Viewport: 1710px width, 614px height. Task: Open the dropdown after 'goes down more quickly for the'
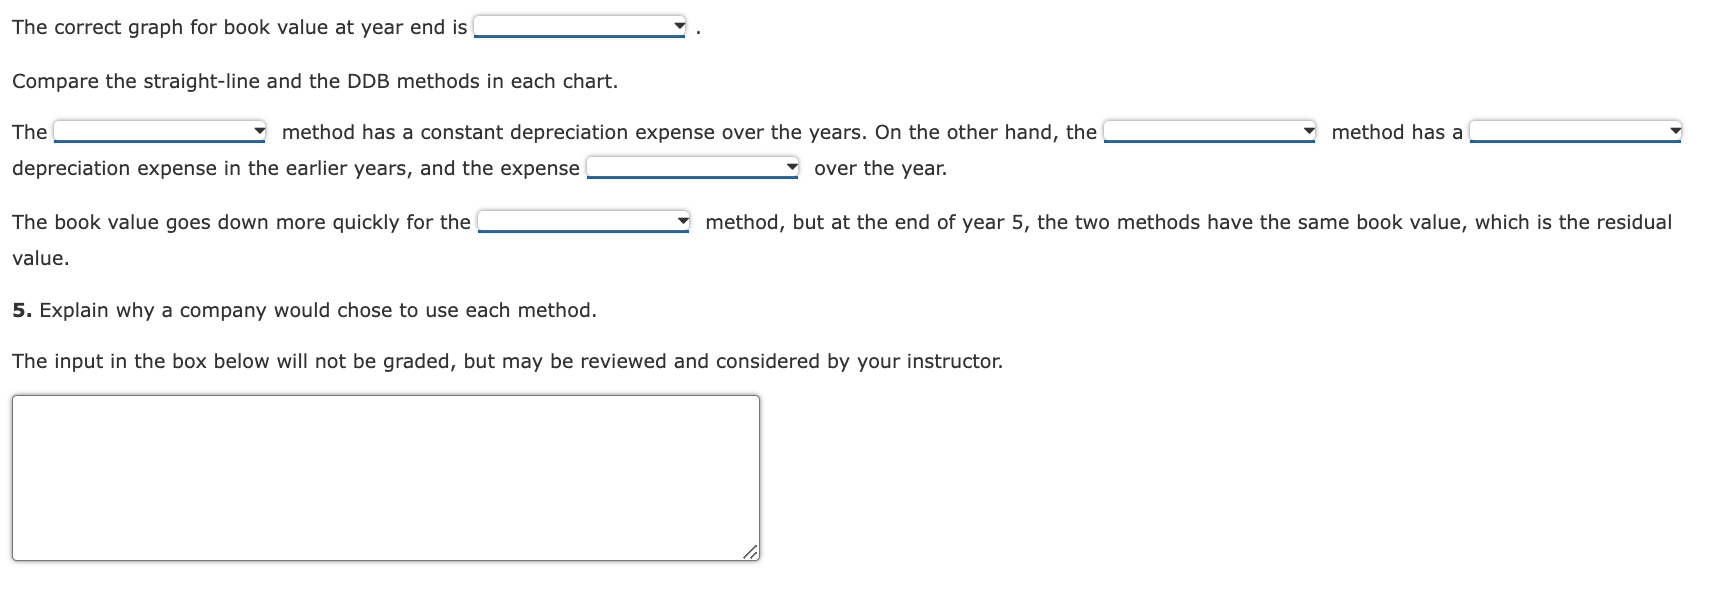pos(580,221)
